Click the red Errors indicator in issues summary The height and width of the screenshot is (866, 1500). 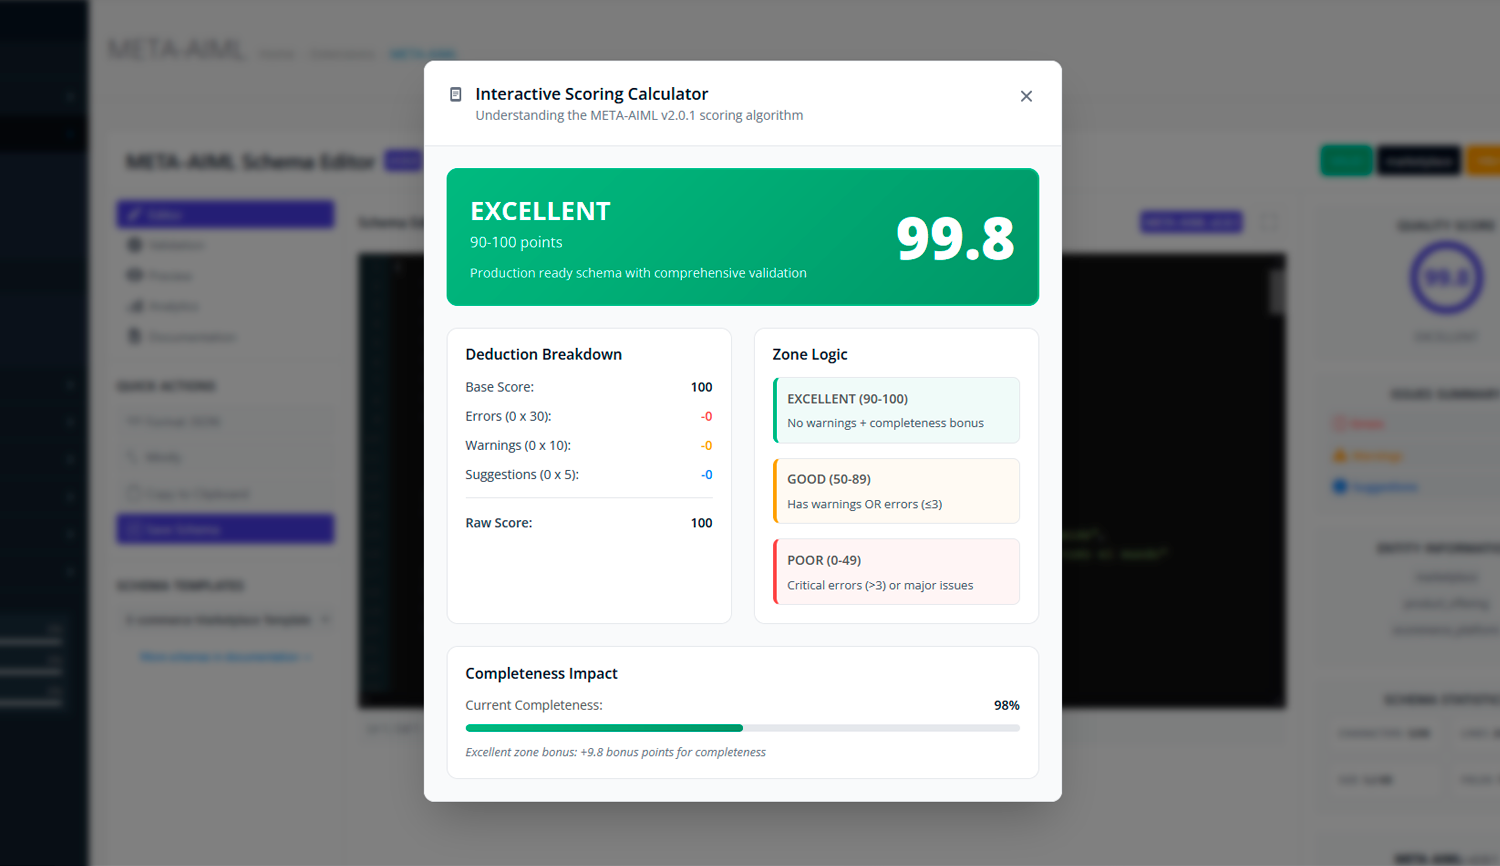point(1358,424)
